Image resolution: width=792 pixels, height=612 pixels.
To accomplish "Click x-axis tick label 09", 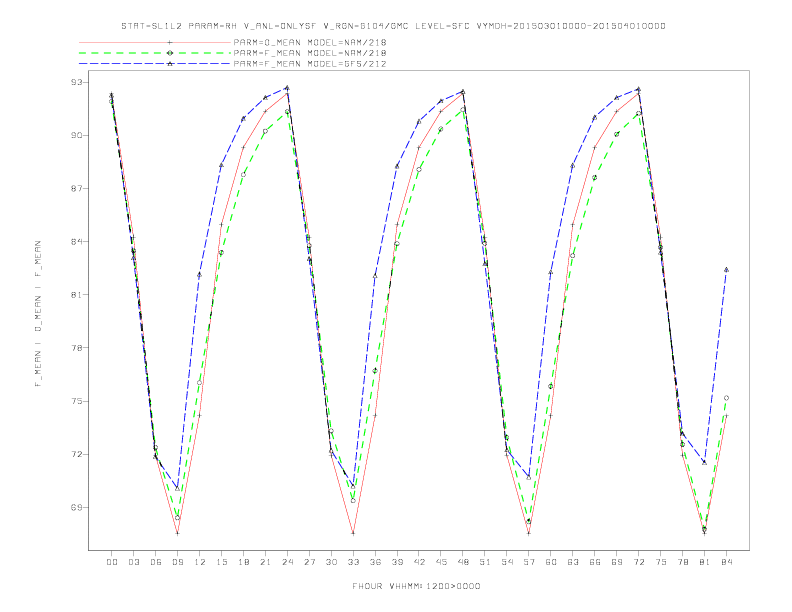I will (x=177, y=562).
